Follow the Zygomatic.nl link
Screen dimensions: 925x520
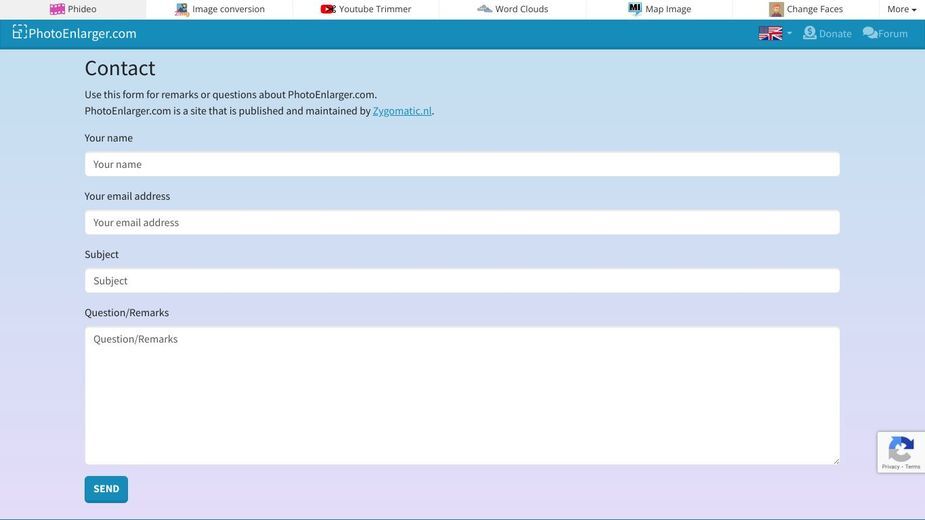(402, 111)
